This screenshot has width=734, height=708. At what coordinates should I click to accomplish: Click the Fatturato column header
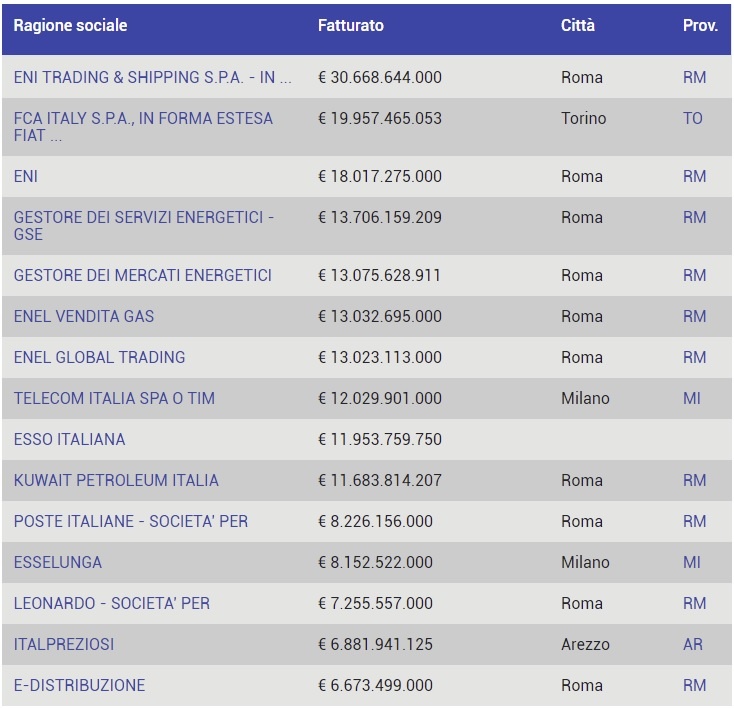(x=351, y=26)
